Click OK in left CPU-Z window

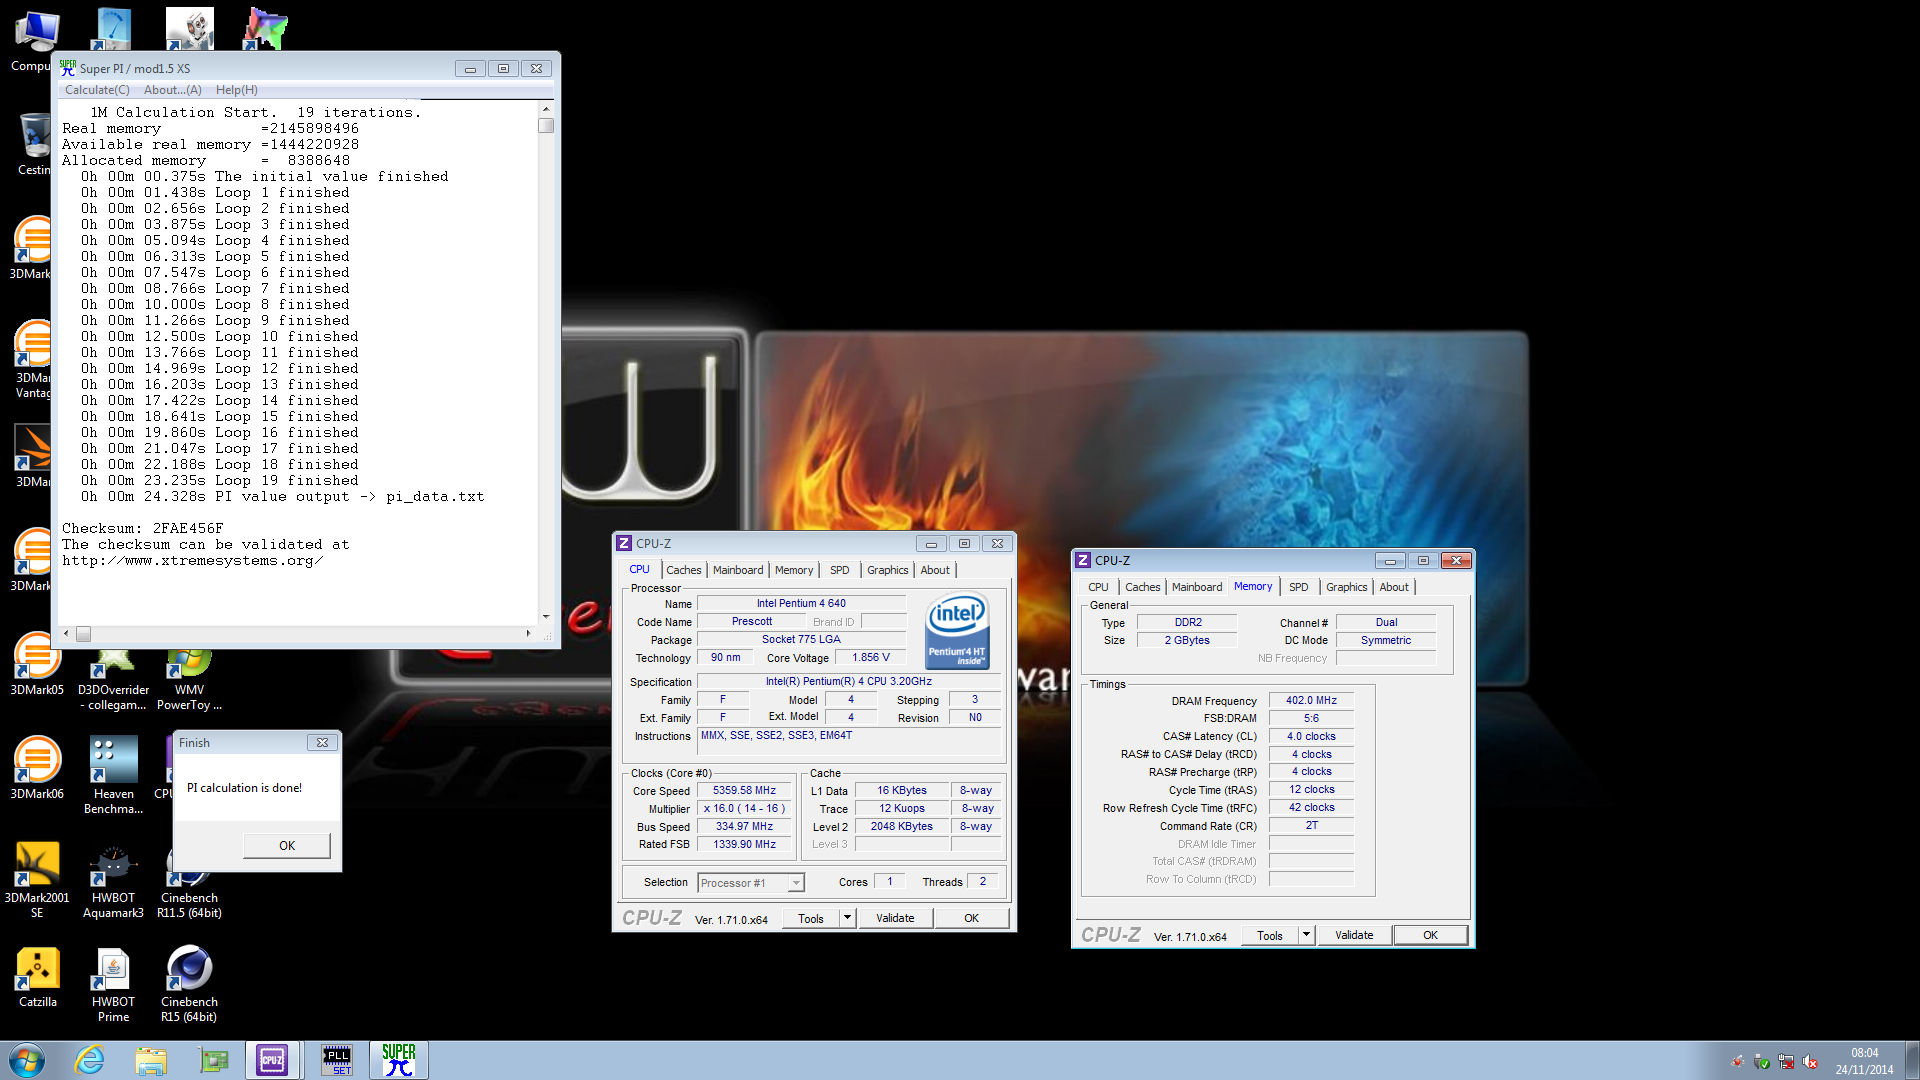click(x=972, y=918)
